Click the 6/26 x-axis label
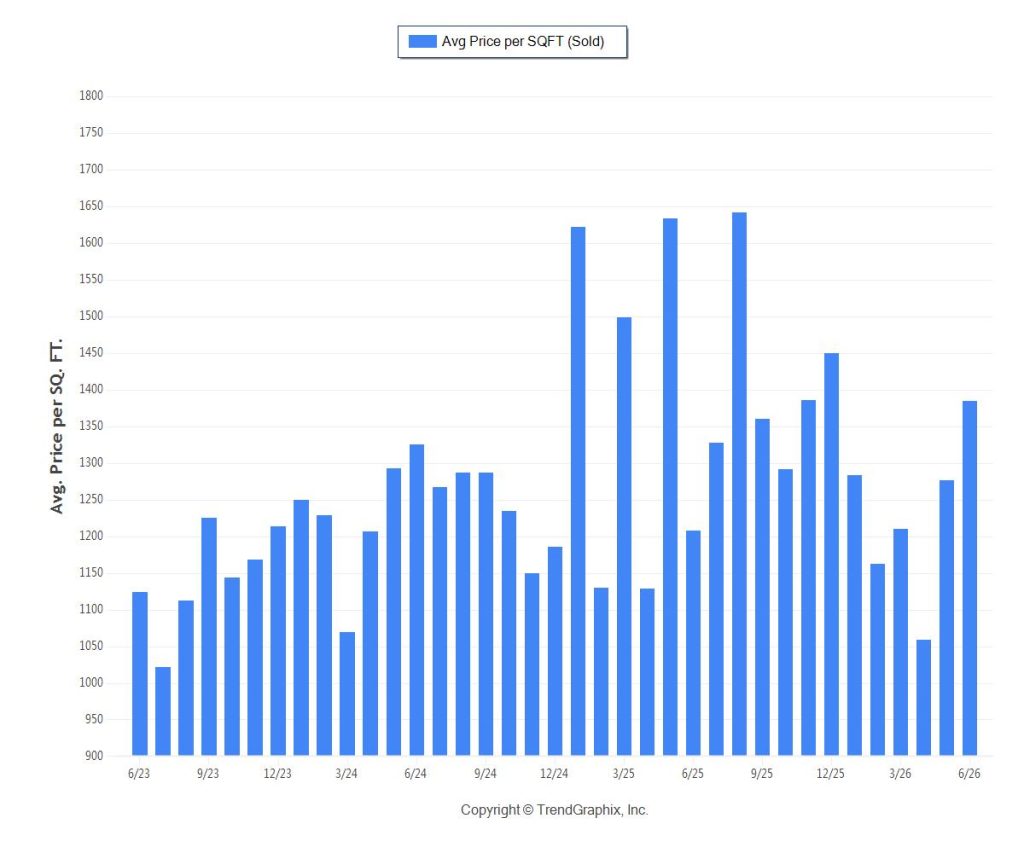1024x853 pixels. (x=969, y=774)
